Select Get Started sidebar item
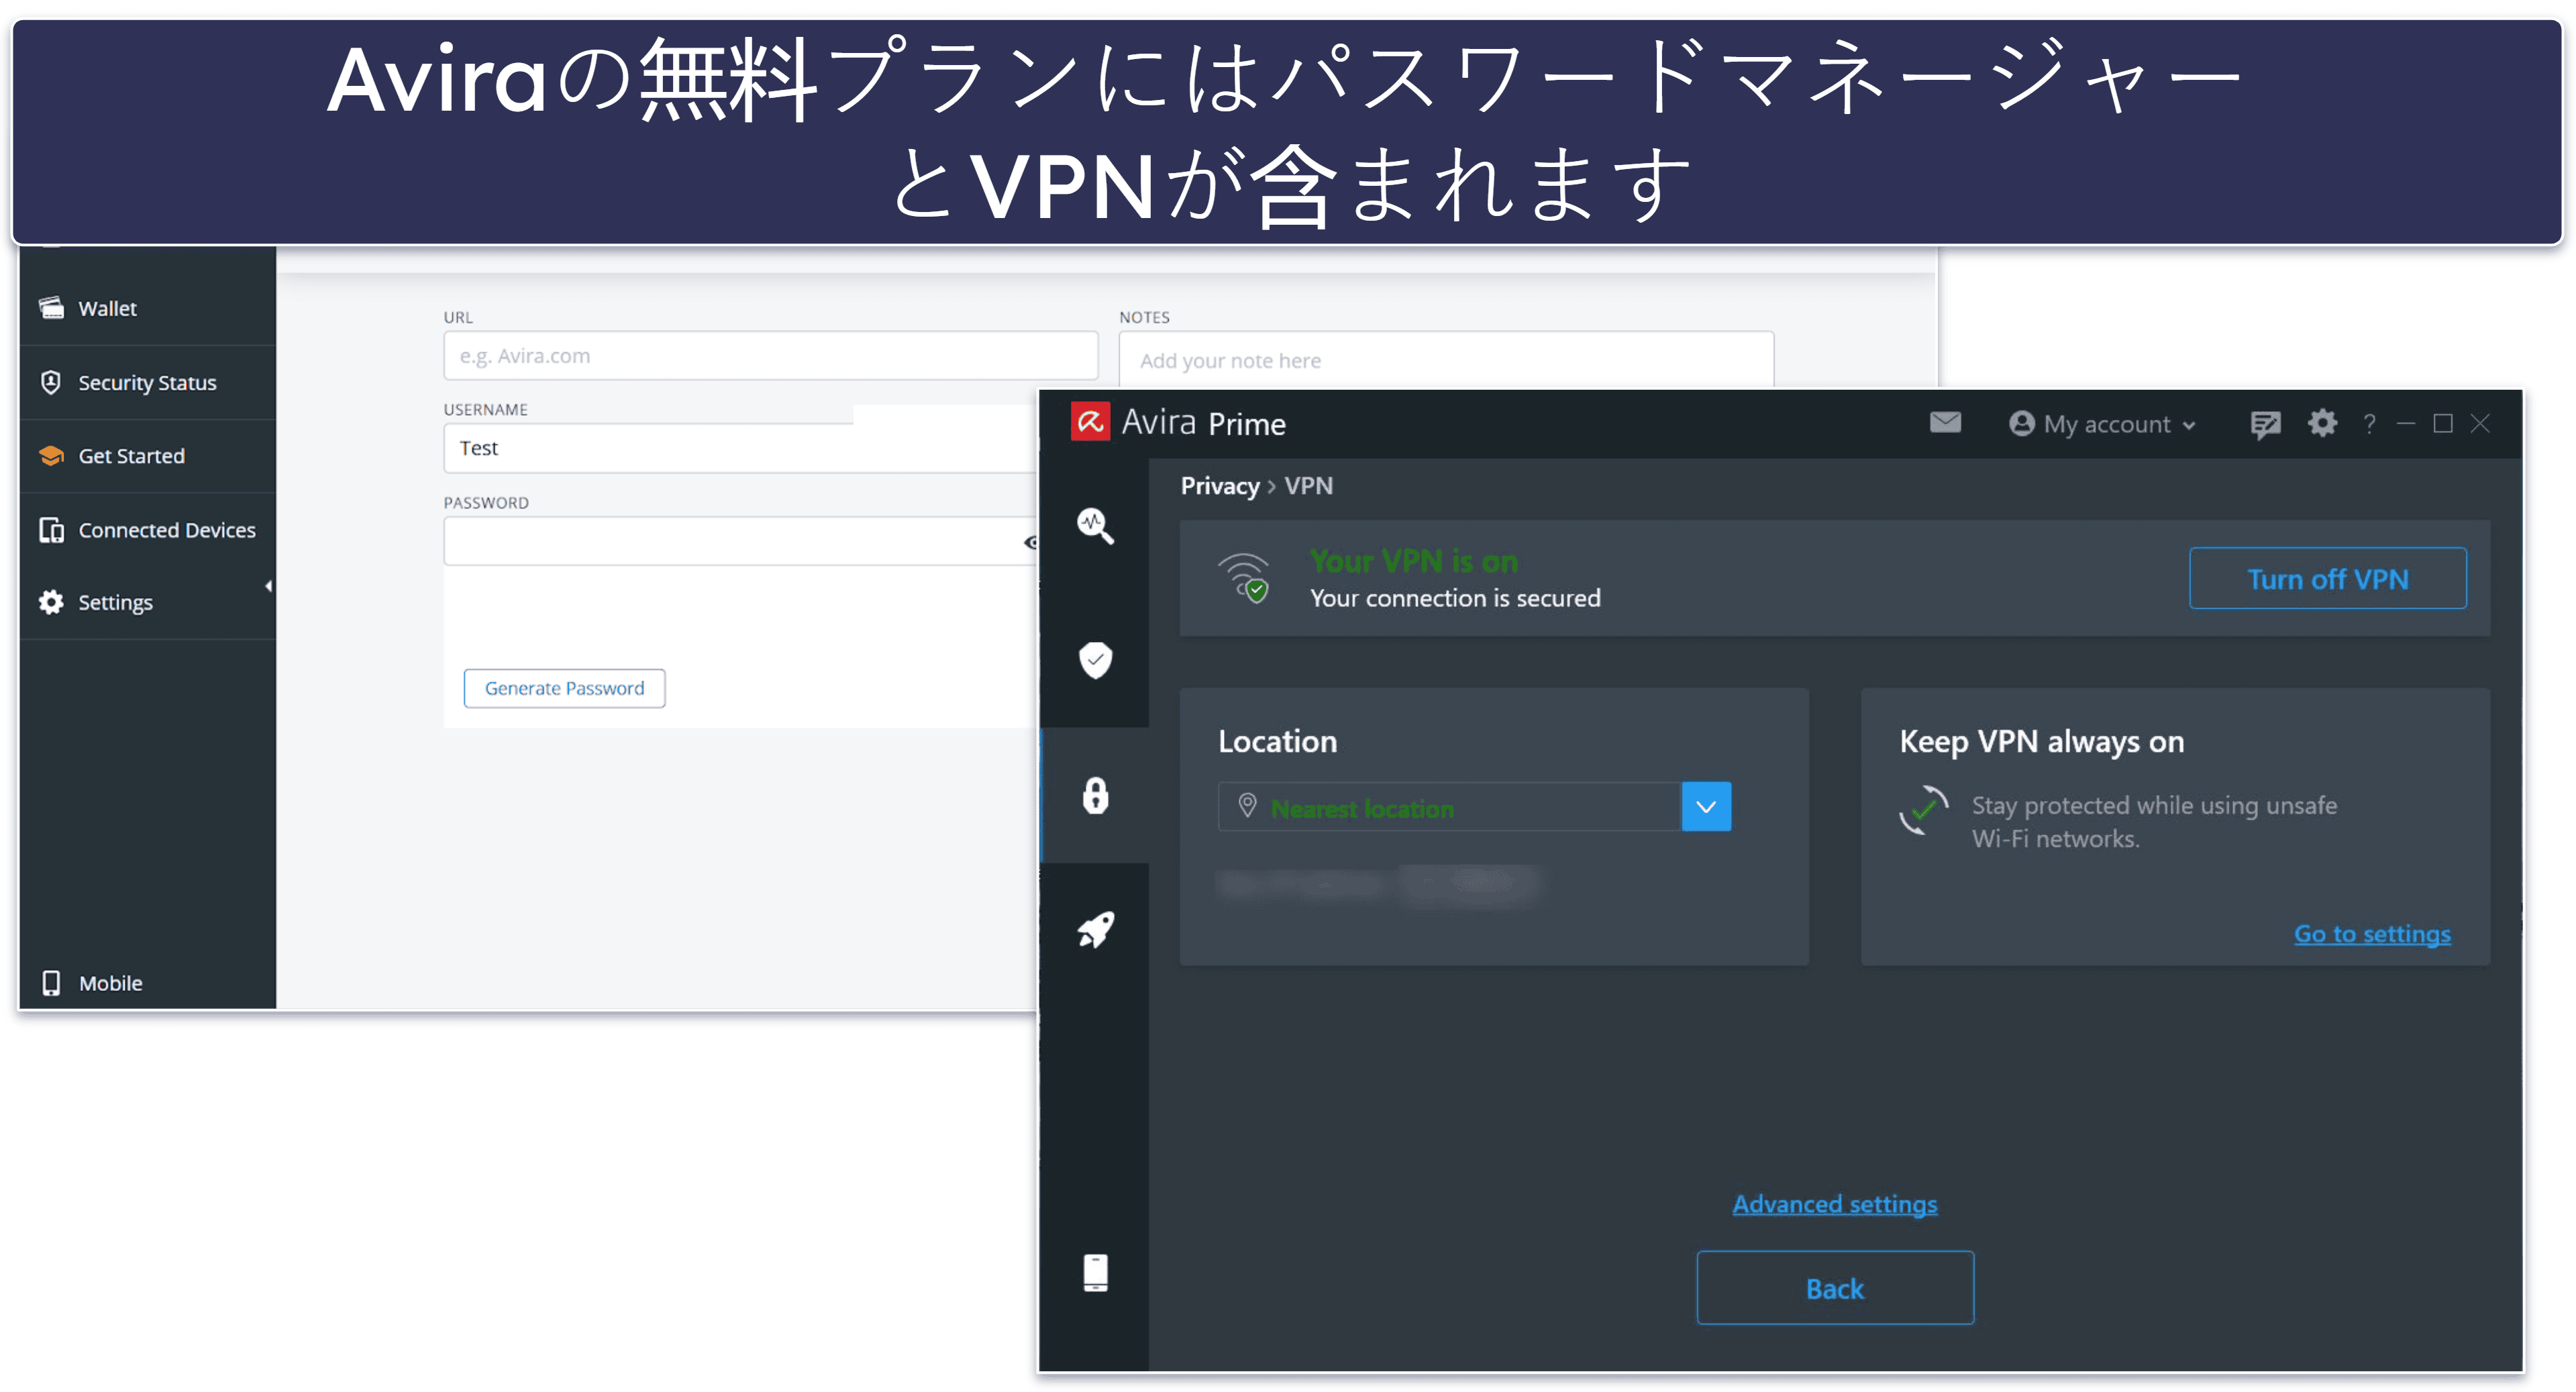The width and height of the screenshot is (2576, 1392). [147, 456]
